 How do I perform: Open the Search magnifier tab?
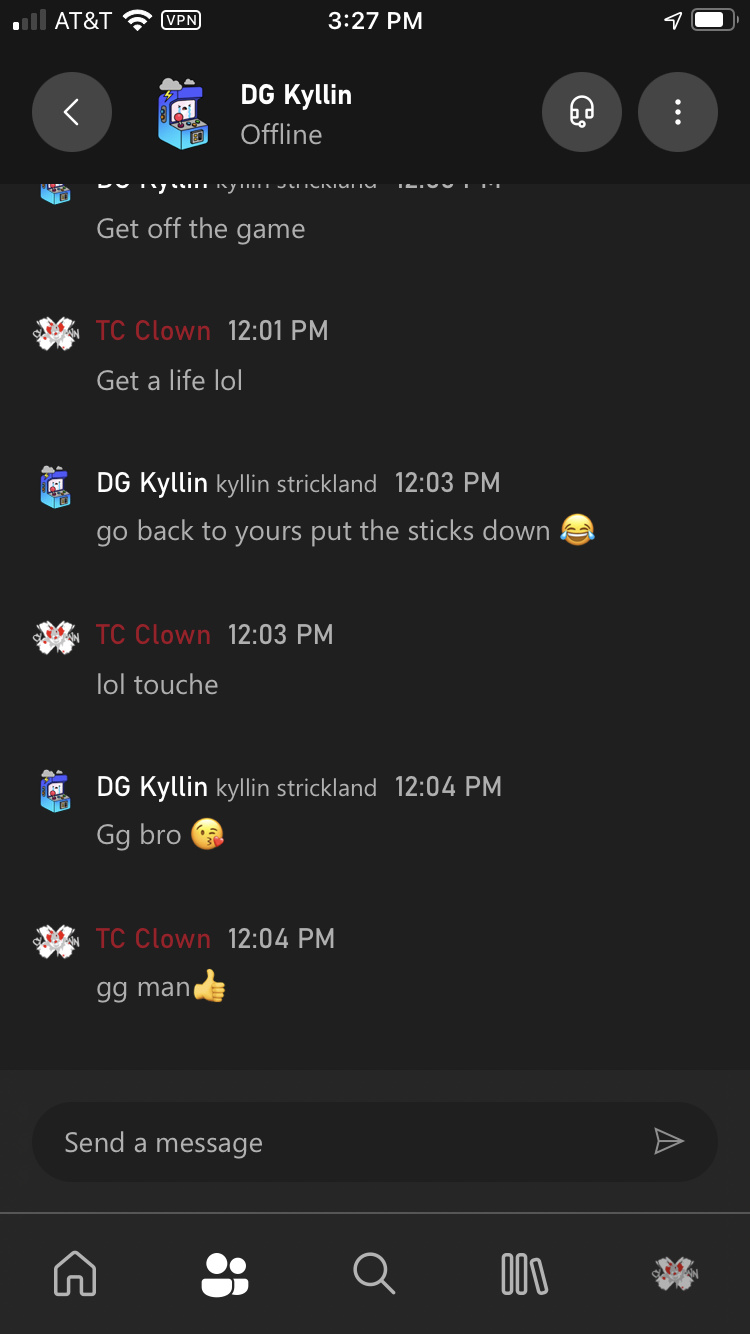[374, 1274]
